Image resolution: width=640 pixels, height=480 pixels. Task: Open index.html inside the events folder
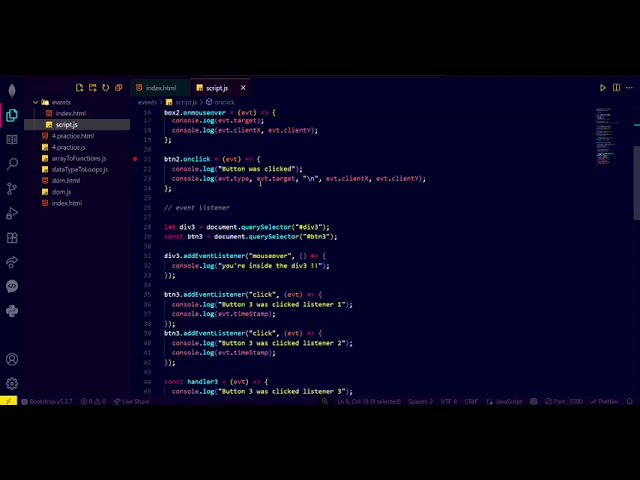(71, 113)
